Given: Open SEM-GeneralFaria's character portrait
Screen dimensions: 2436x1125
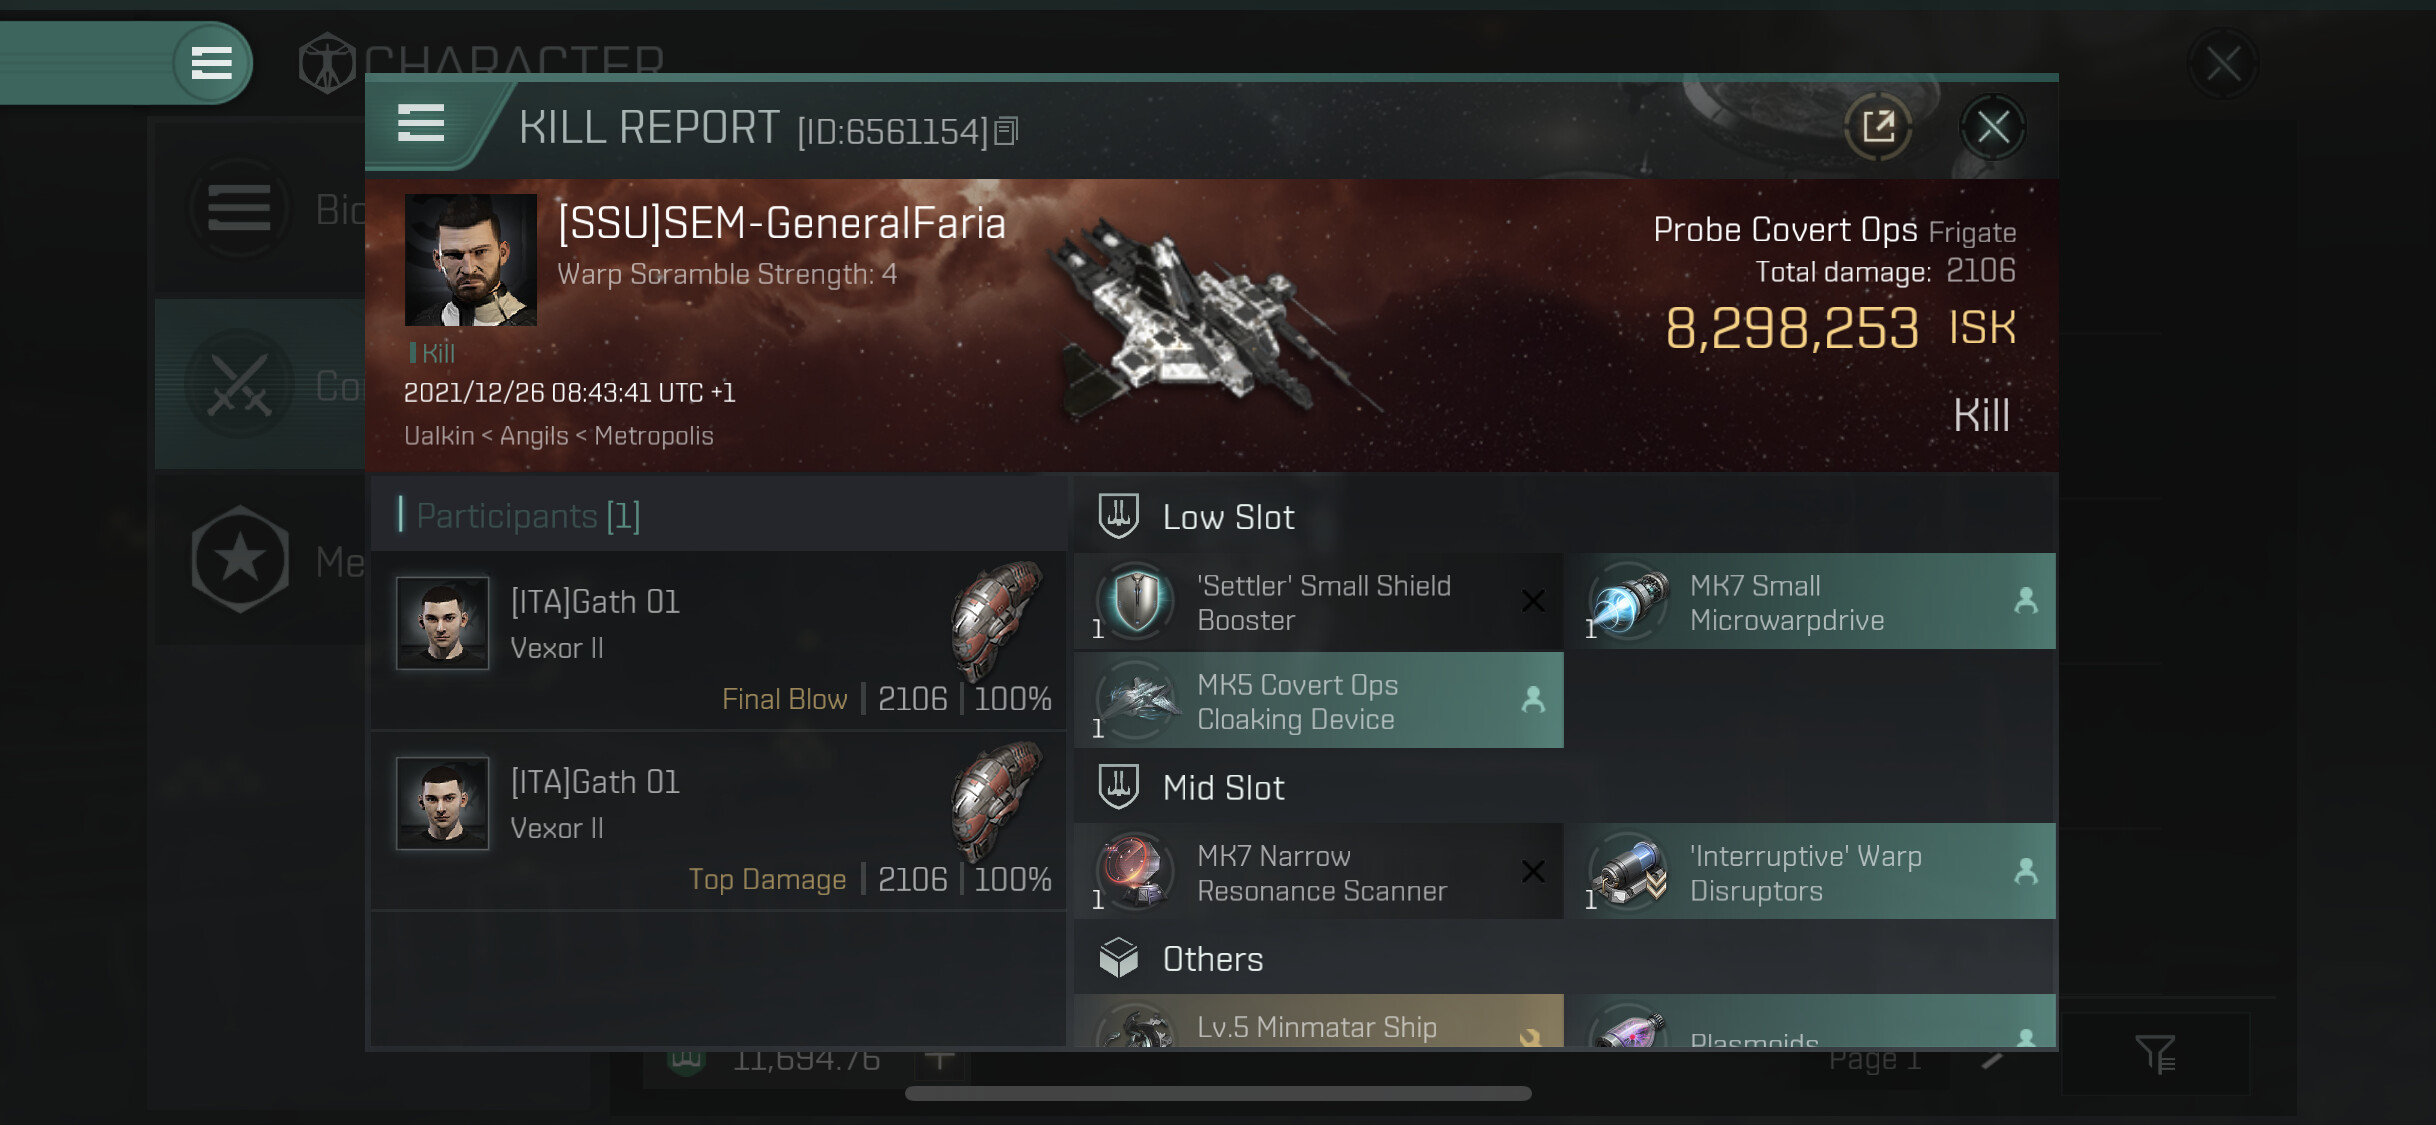Looking at the screenshot, I should [x=470, y=260].
